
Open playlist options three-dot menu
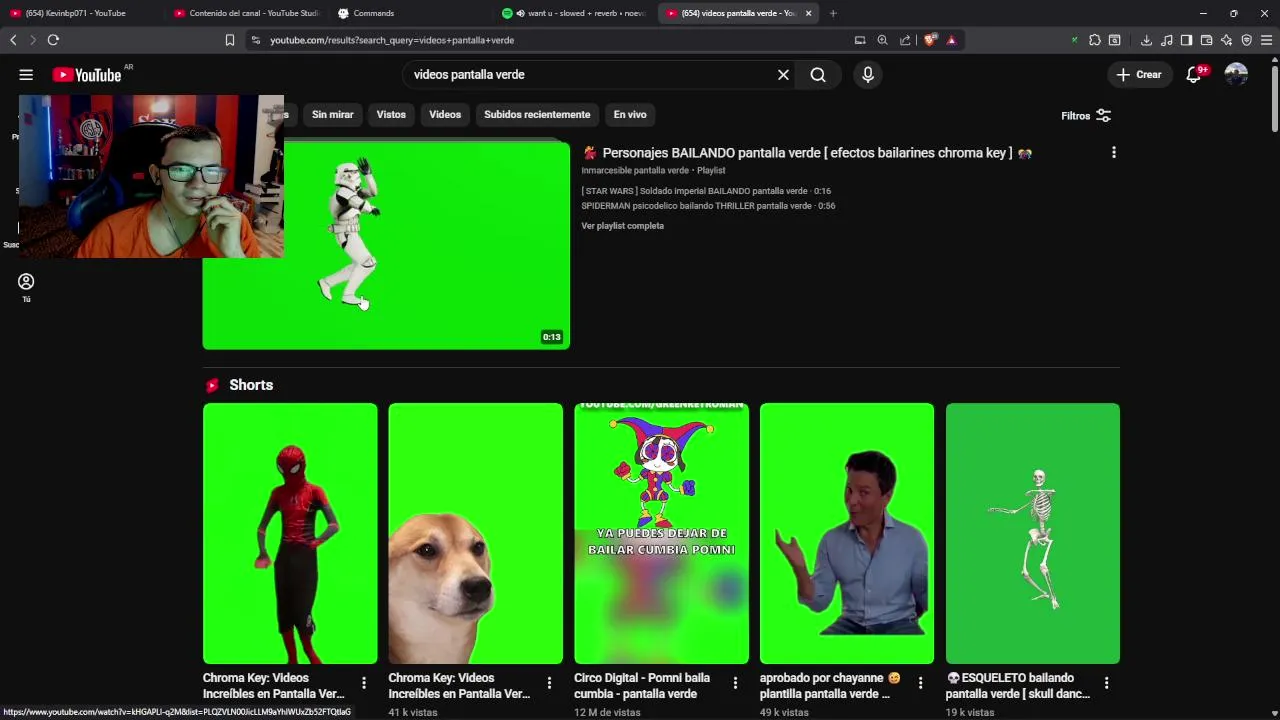(x=1113, y=153)
